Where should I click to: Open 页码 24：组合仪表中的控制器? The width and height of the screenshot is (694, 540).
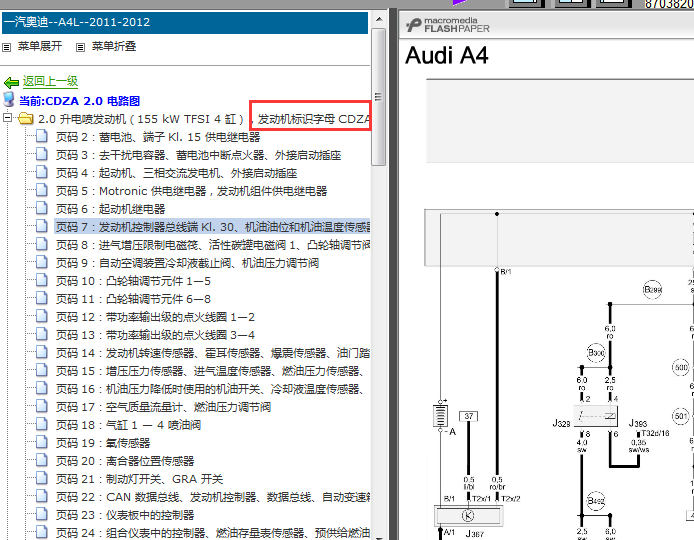tap(213, 533)
